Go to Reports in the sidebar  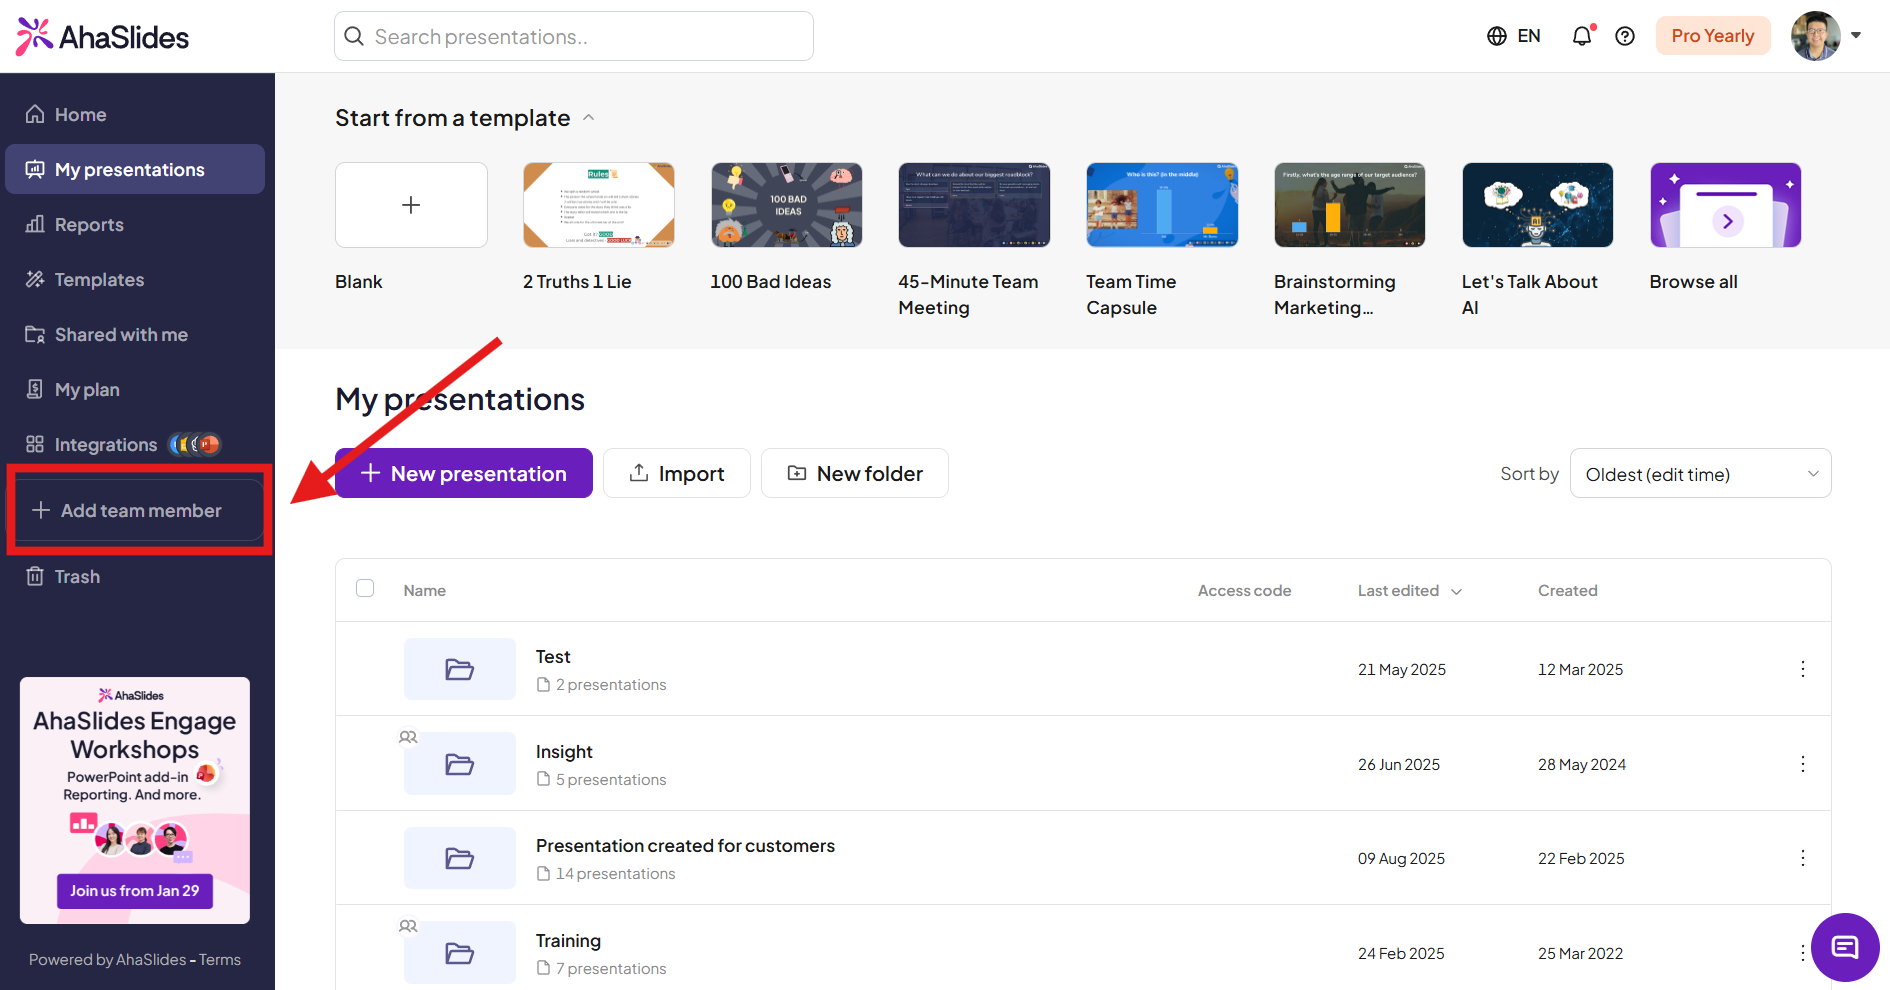pos(89,225)
